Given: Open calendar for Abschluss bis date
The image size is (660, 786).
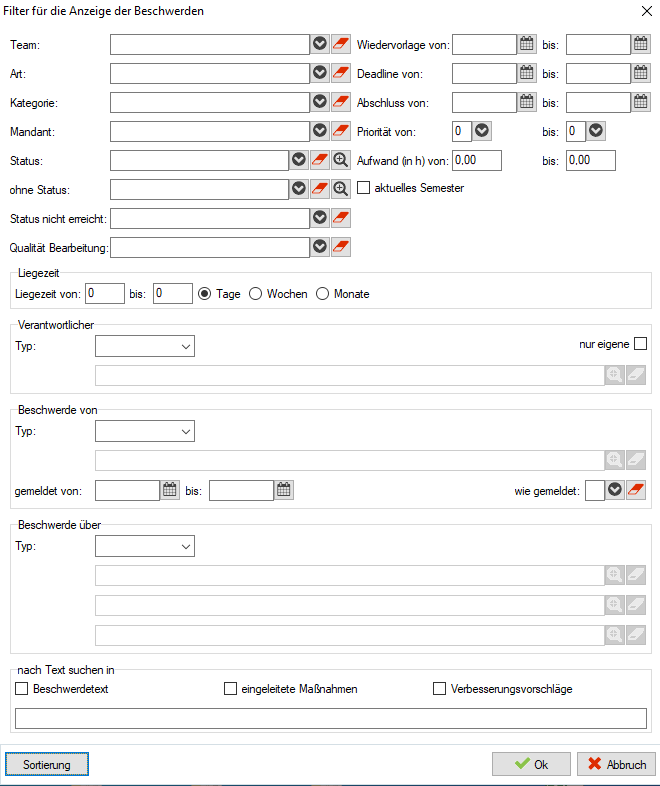Looking at the screenshot, I should [x=641, y=102].
